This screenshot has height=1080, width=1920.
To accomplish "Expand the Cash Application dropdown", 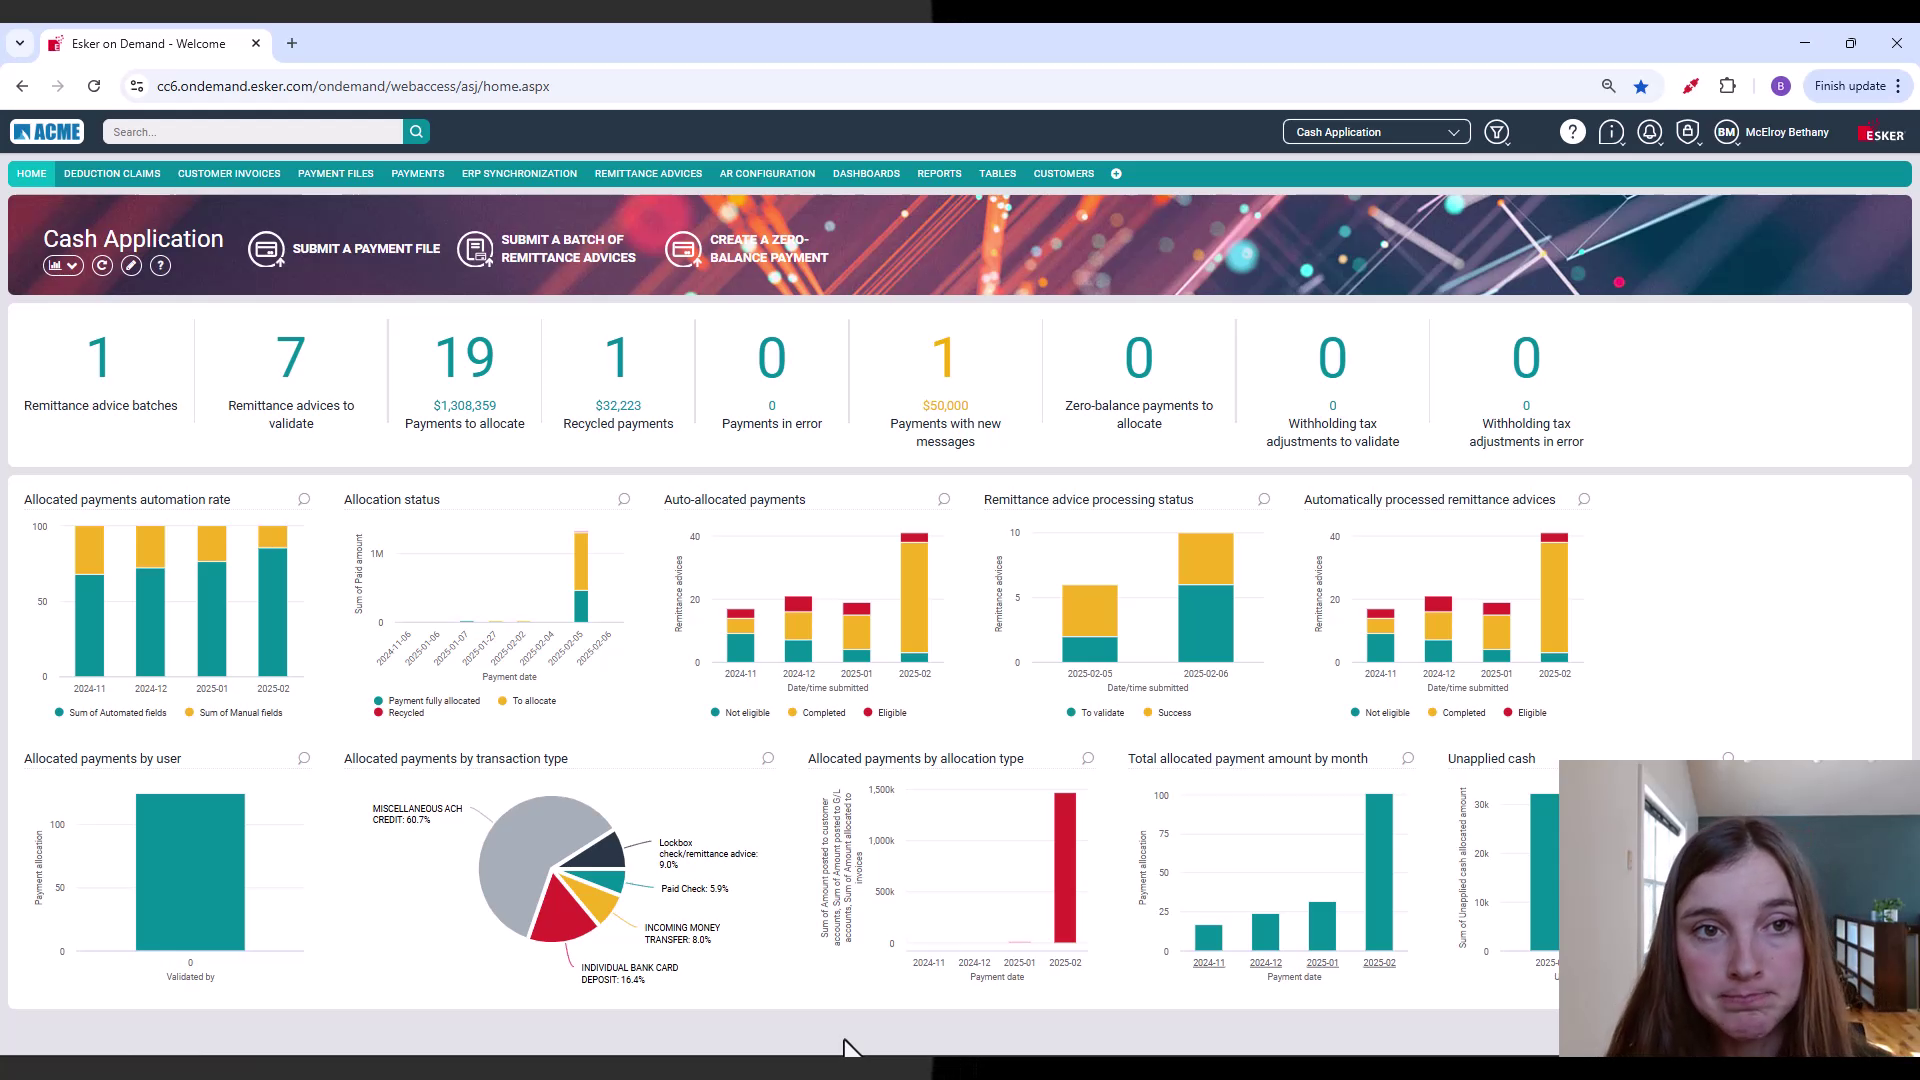I will pyautogui.click(x=1376, y=132).
